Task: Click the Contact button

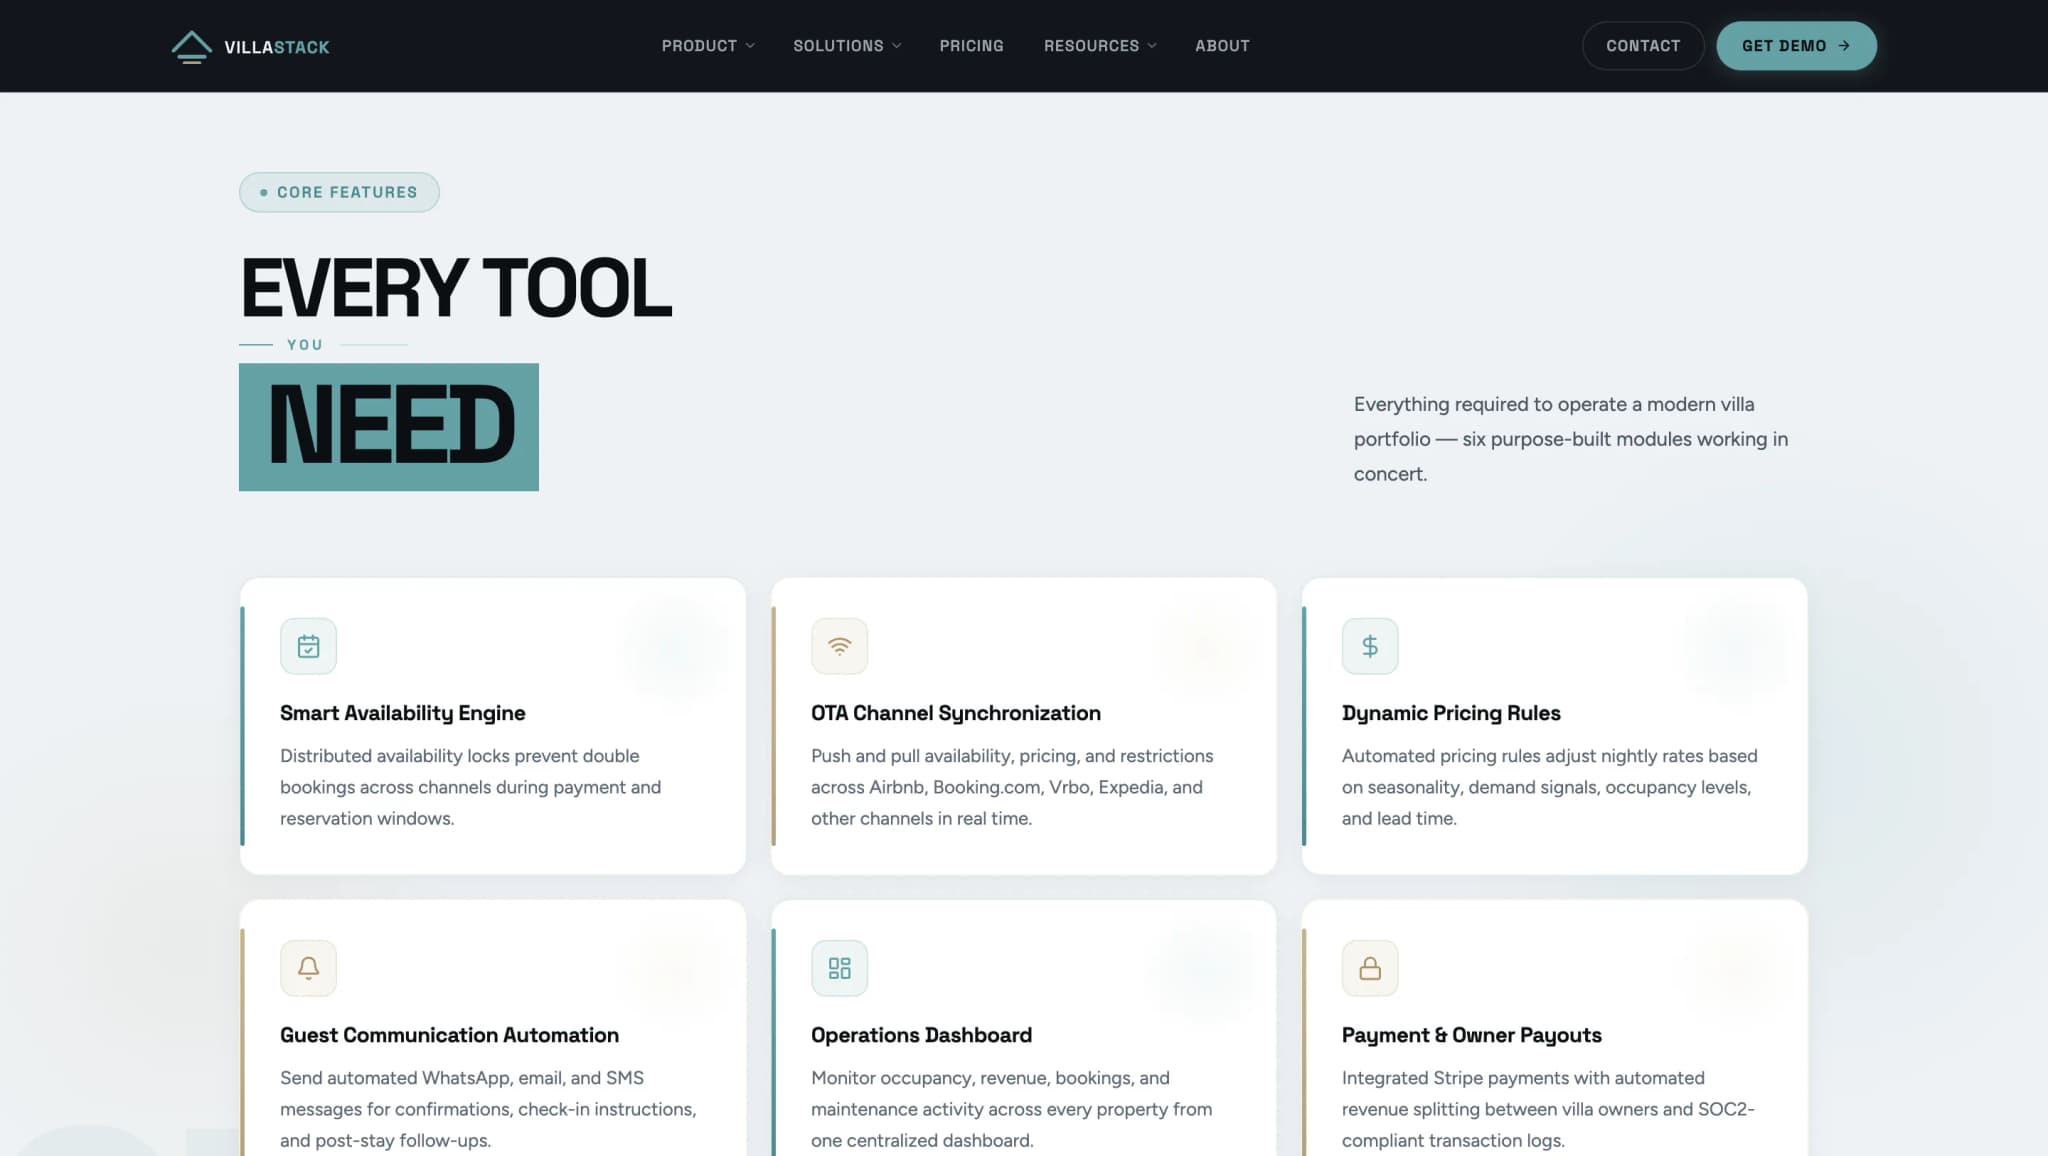Action: [1643, 45]
